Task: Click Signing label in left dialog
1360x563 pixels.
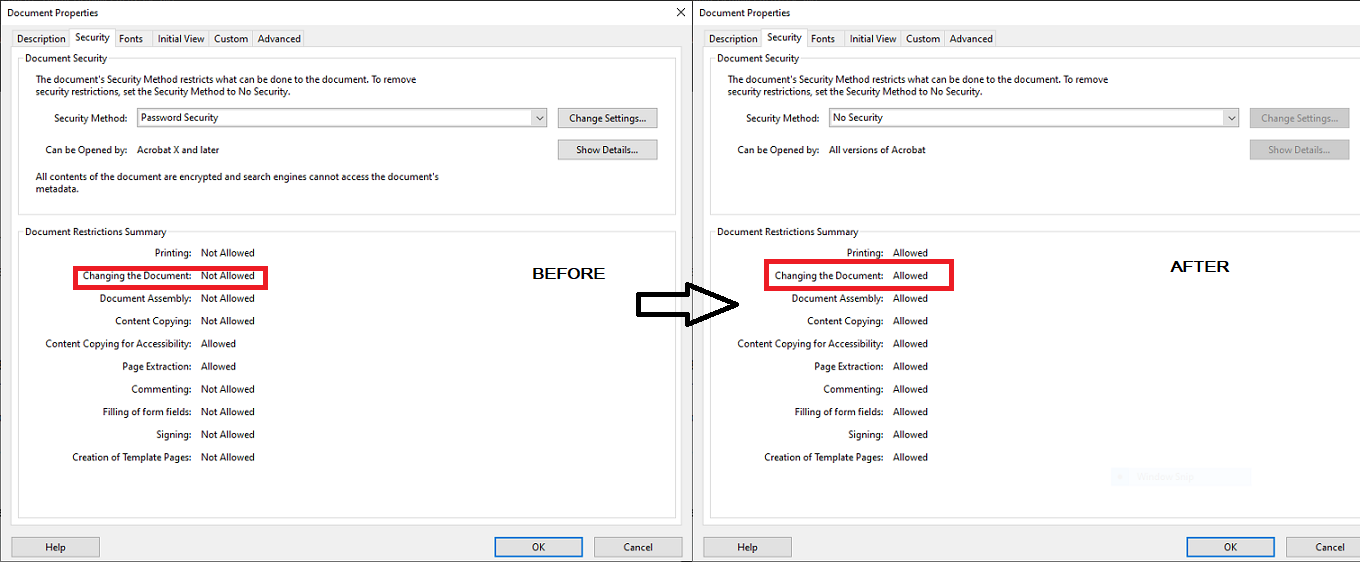Action: click(174, 435)
